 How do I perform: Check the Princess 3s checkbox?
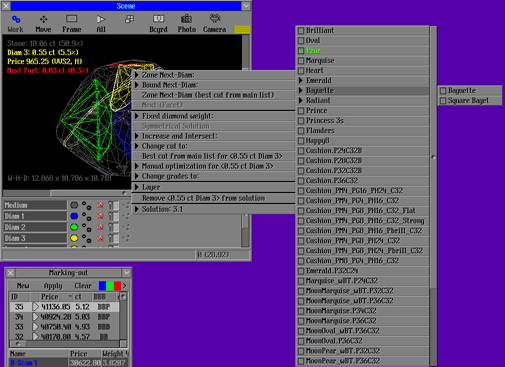tap(301, 121)
